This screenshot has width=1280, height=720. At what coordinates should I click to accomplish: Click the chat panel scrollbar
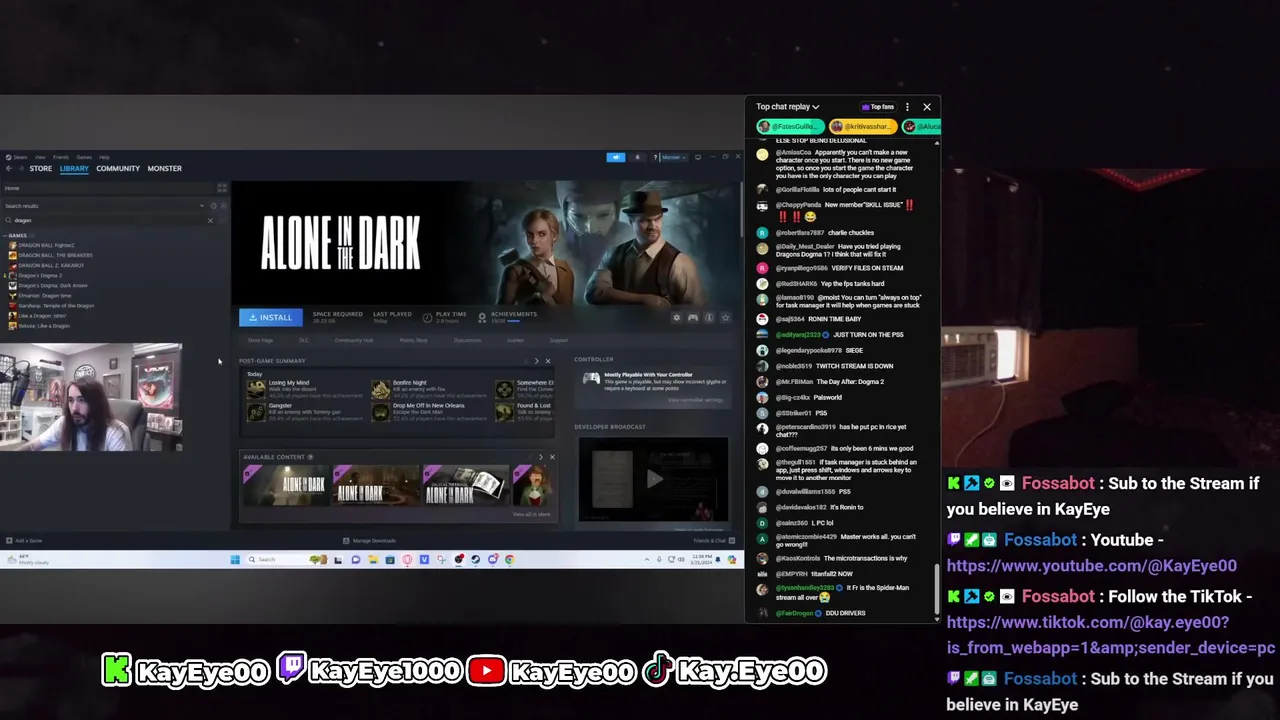(937, 591)
